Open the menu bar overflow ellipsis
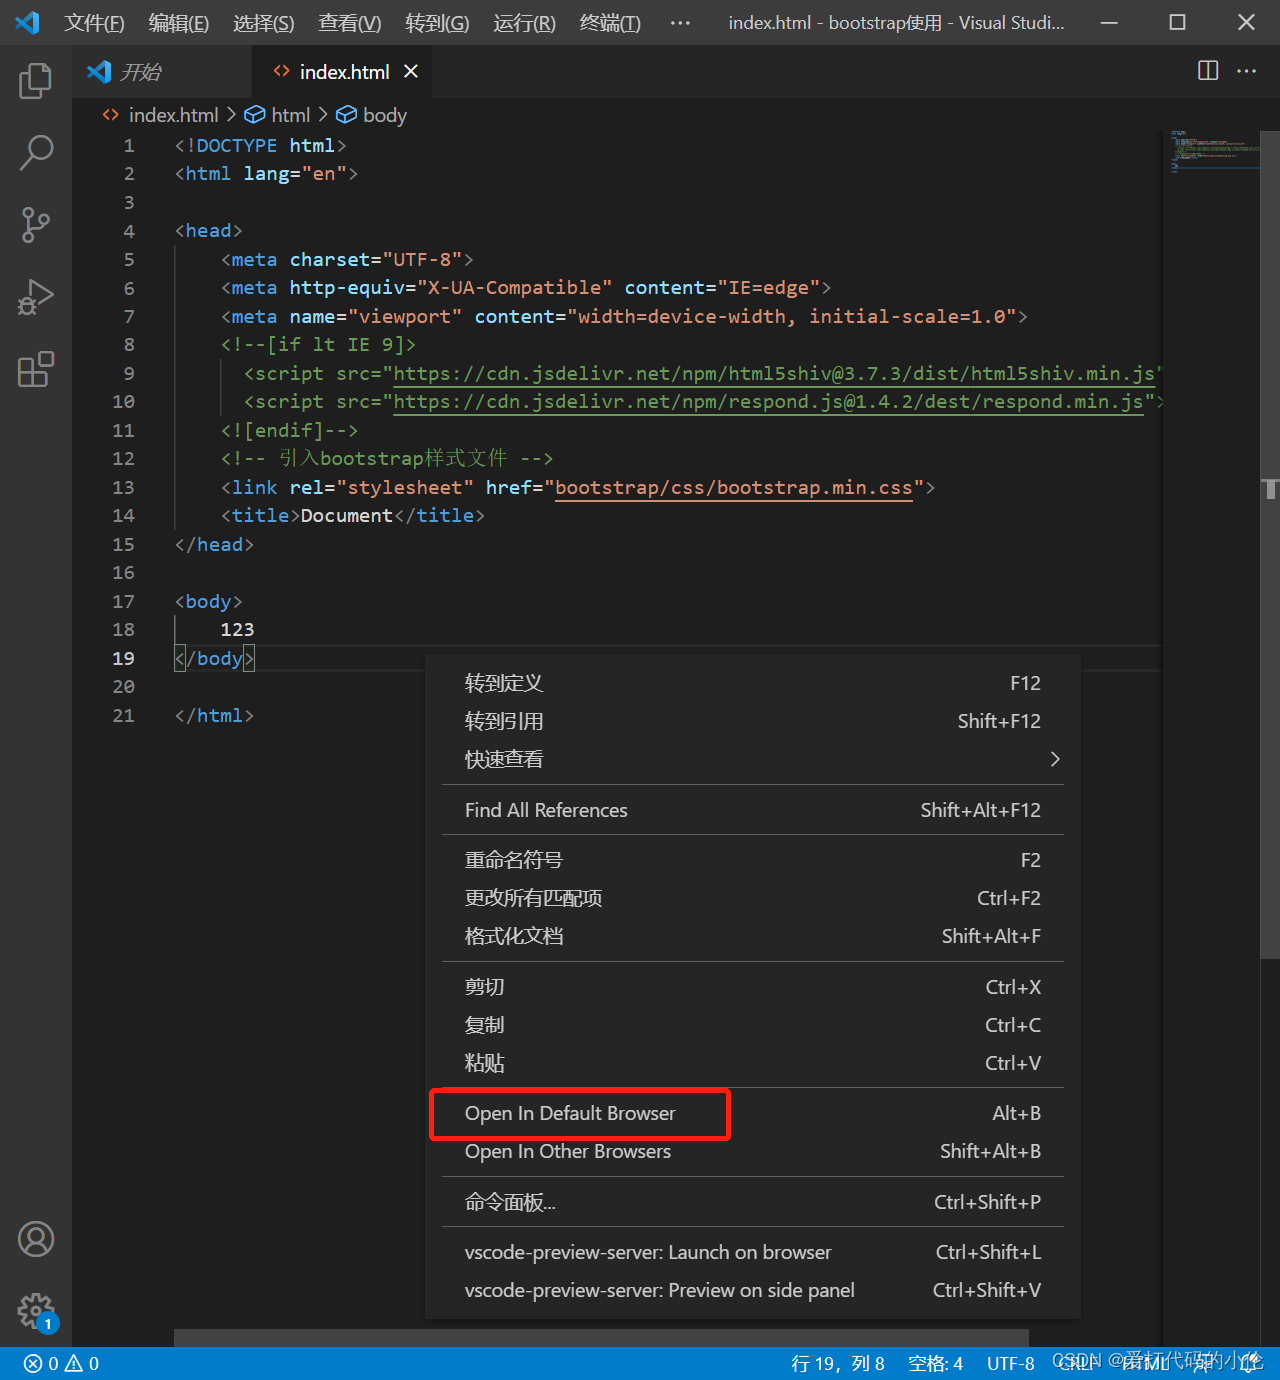The height and width of the screenshot is (1380, 1280). tap(680, 23)
